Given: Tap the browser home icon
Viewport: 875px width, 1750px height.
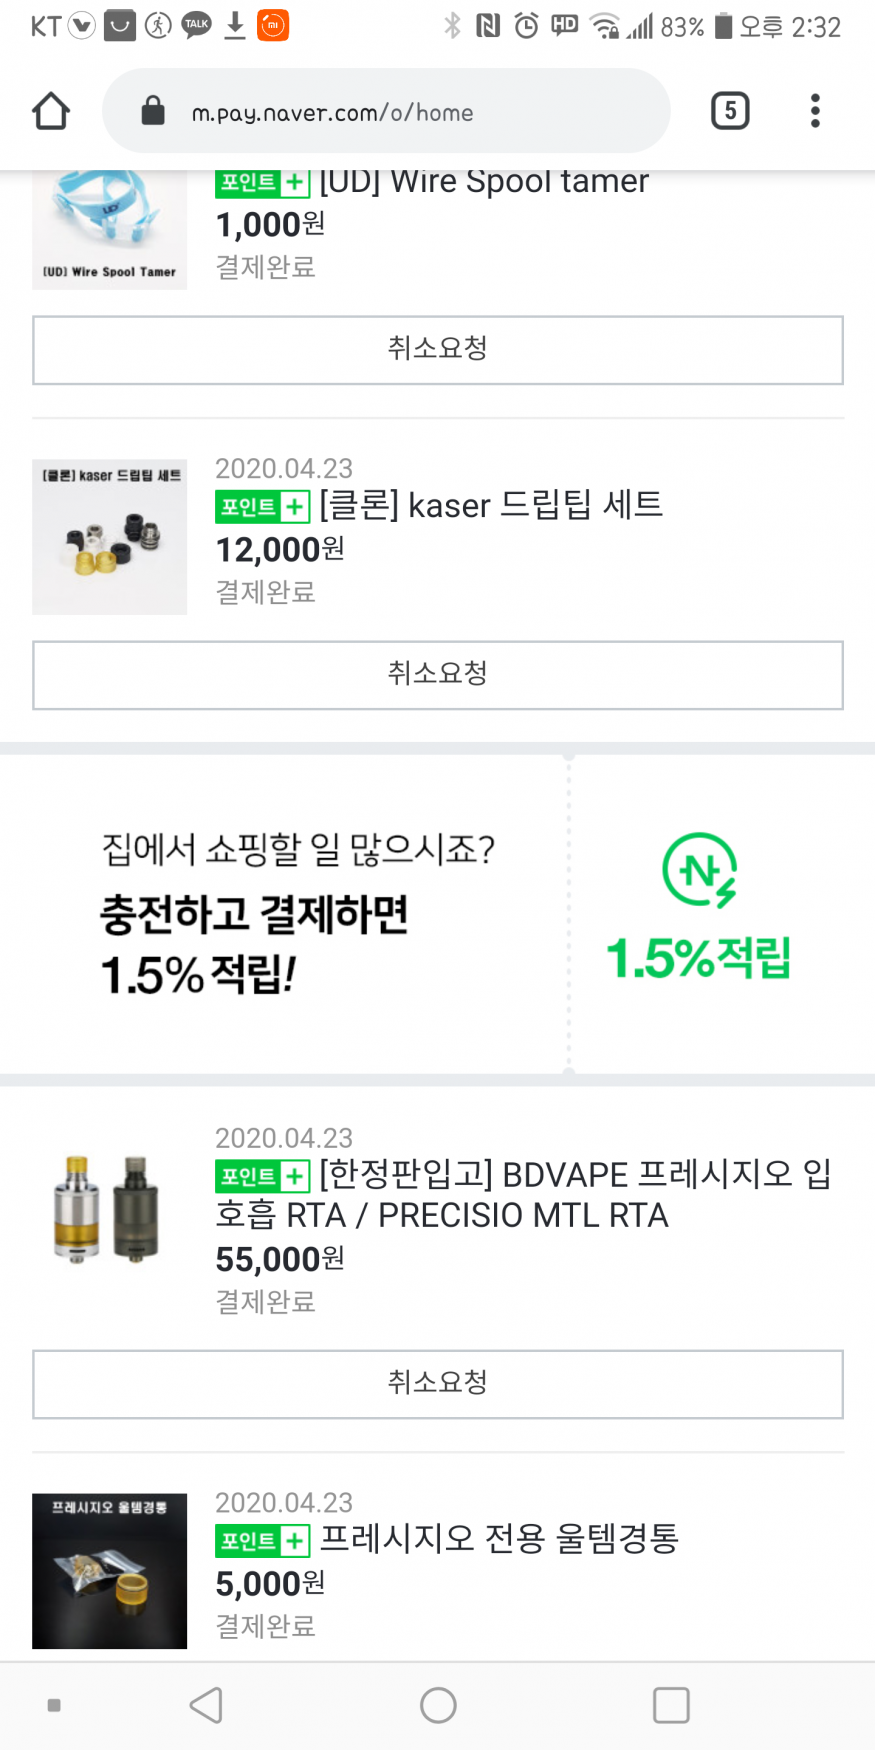Looking at the screenshot, I should coord(51,111).
